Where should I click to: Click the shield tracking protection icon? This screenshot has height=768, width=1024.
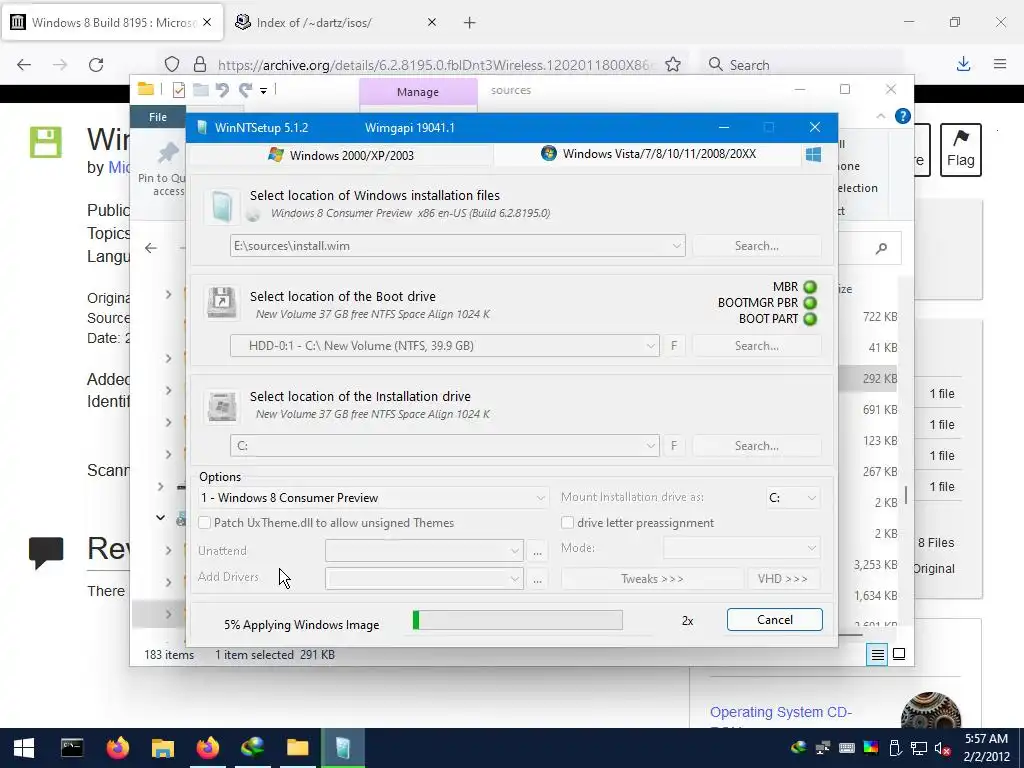pos(172,65)
